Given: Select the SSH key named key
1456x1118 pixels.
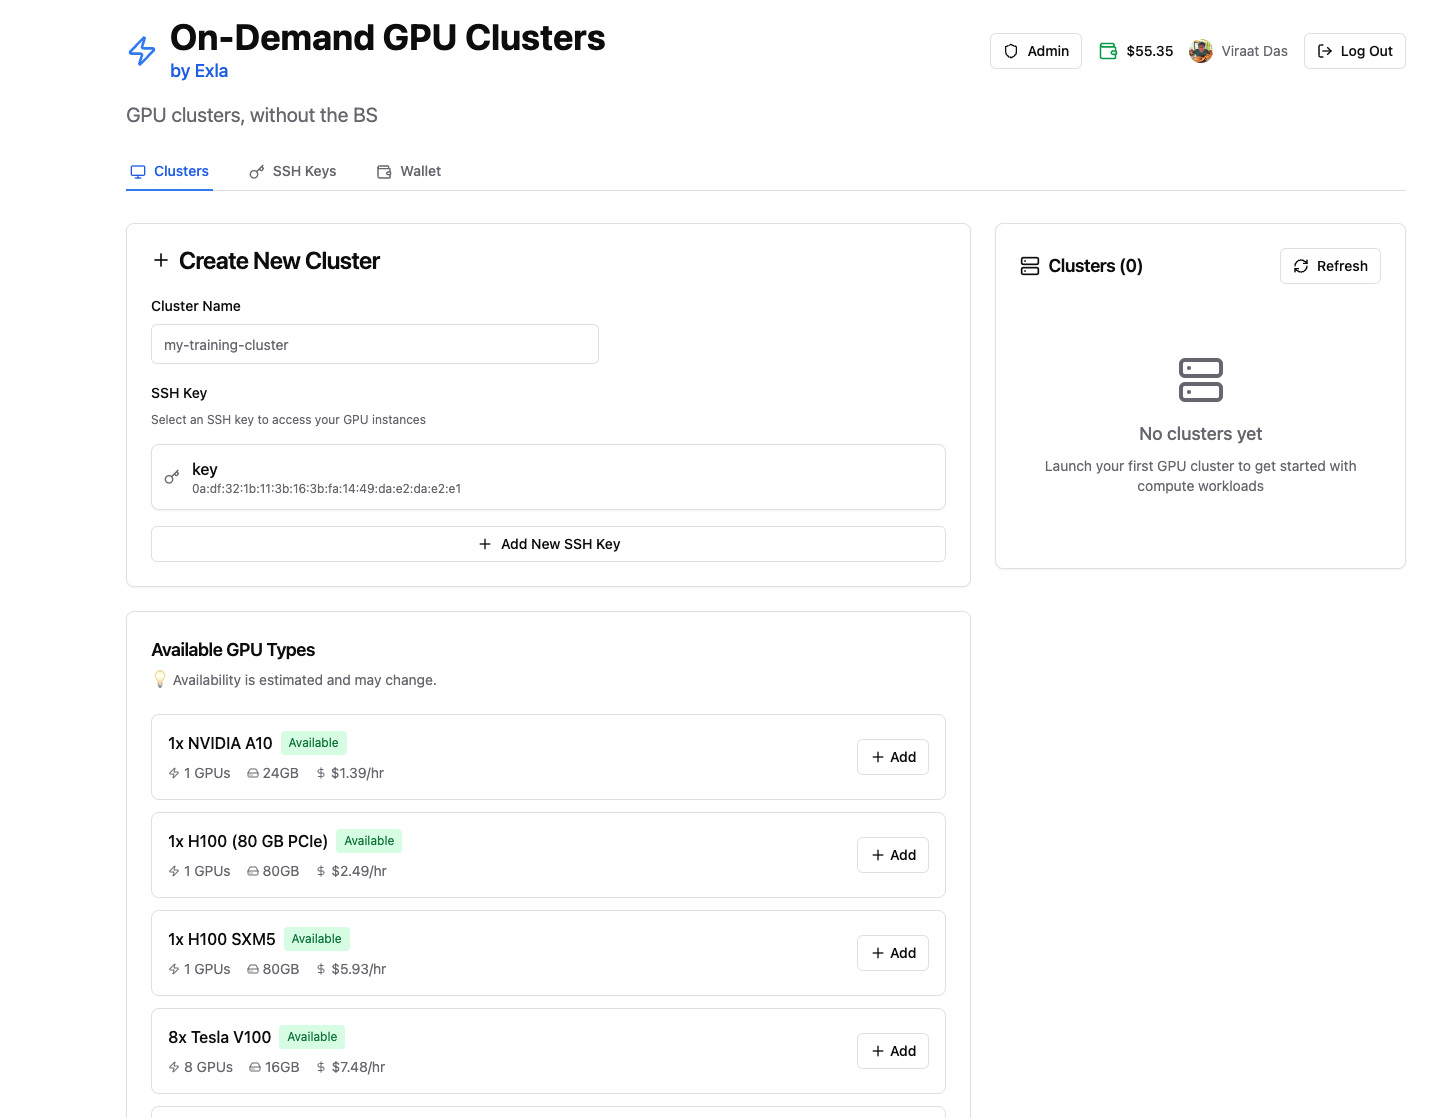Looking at the screenshot, I should (x=548, y=477).
